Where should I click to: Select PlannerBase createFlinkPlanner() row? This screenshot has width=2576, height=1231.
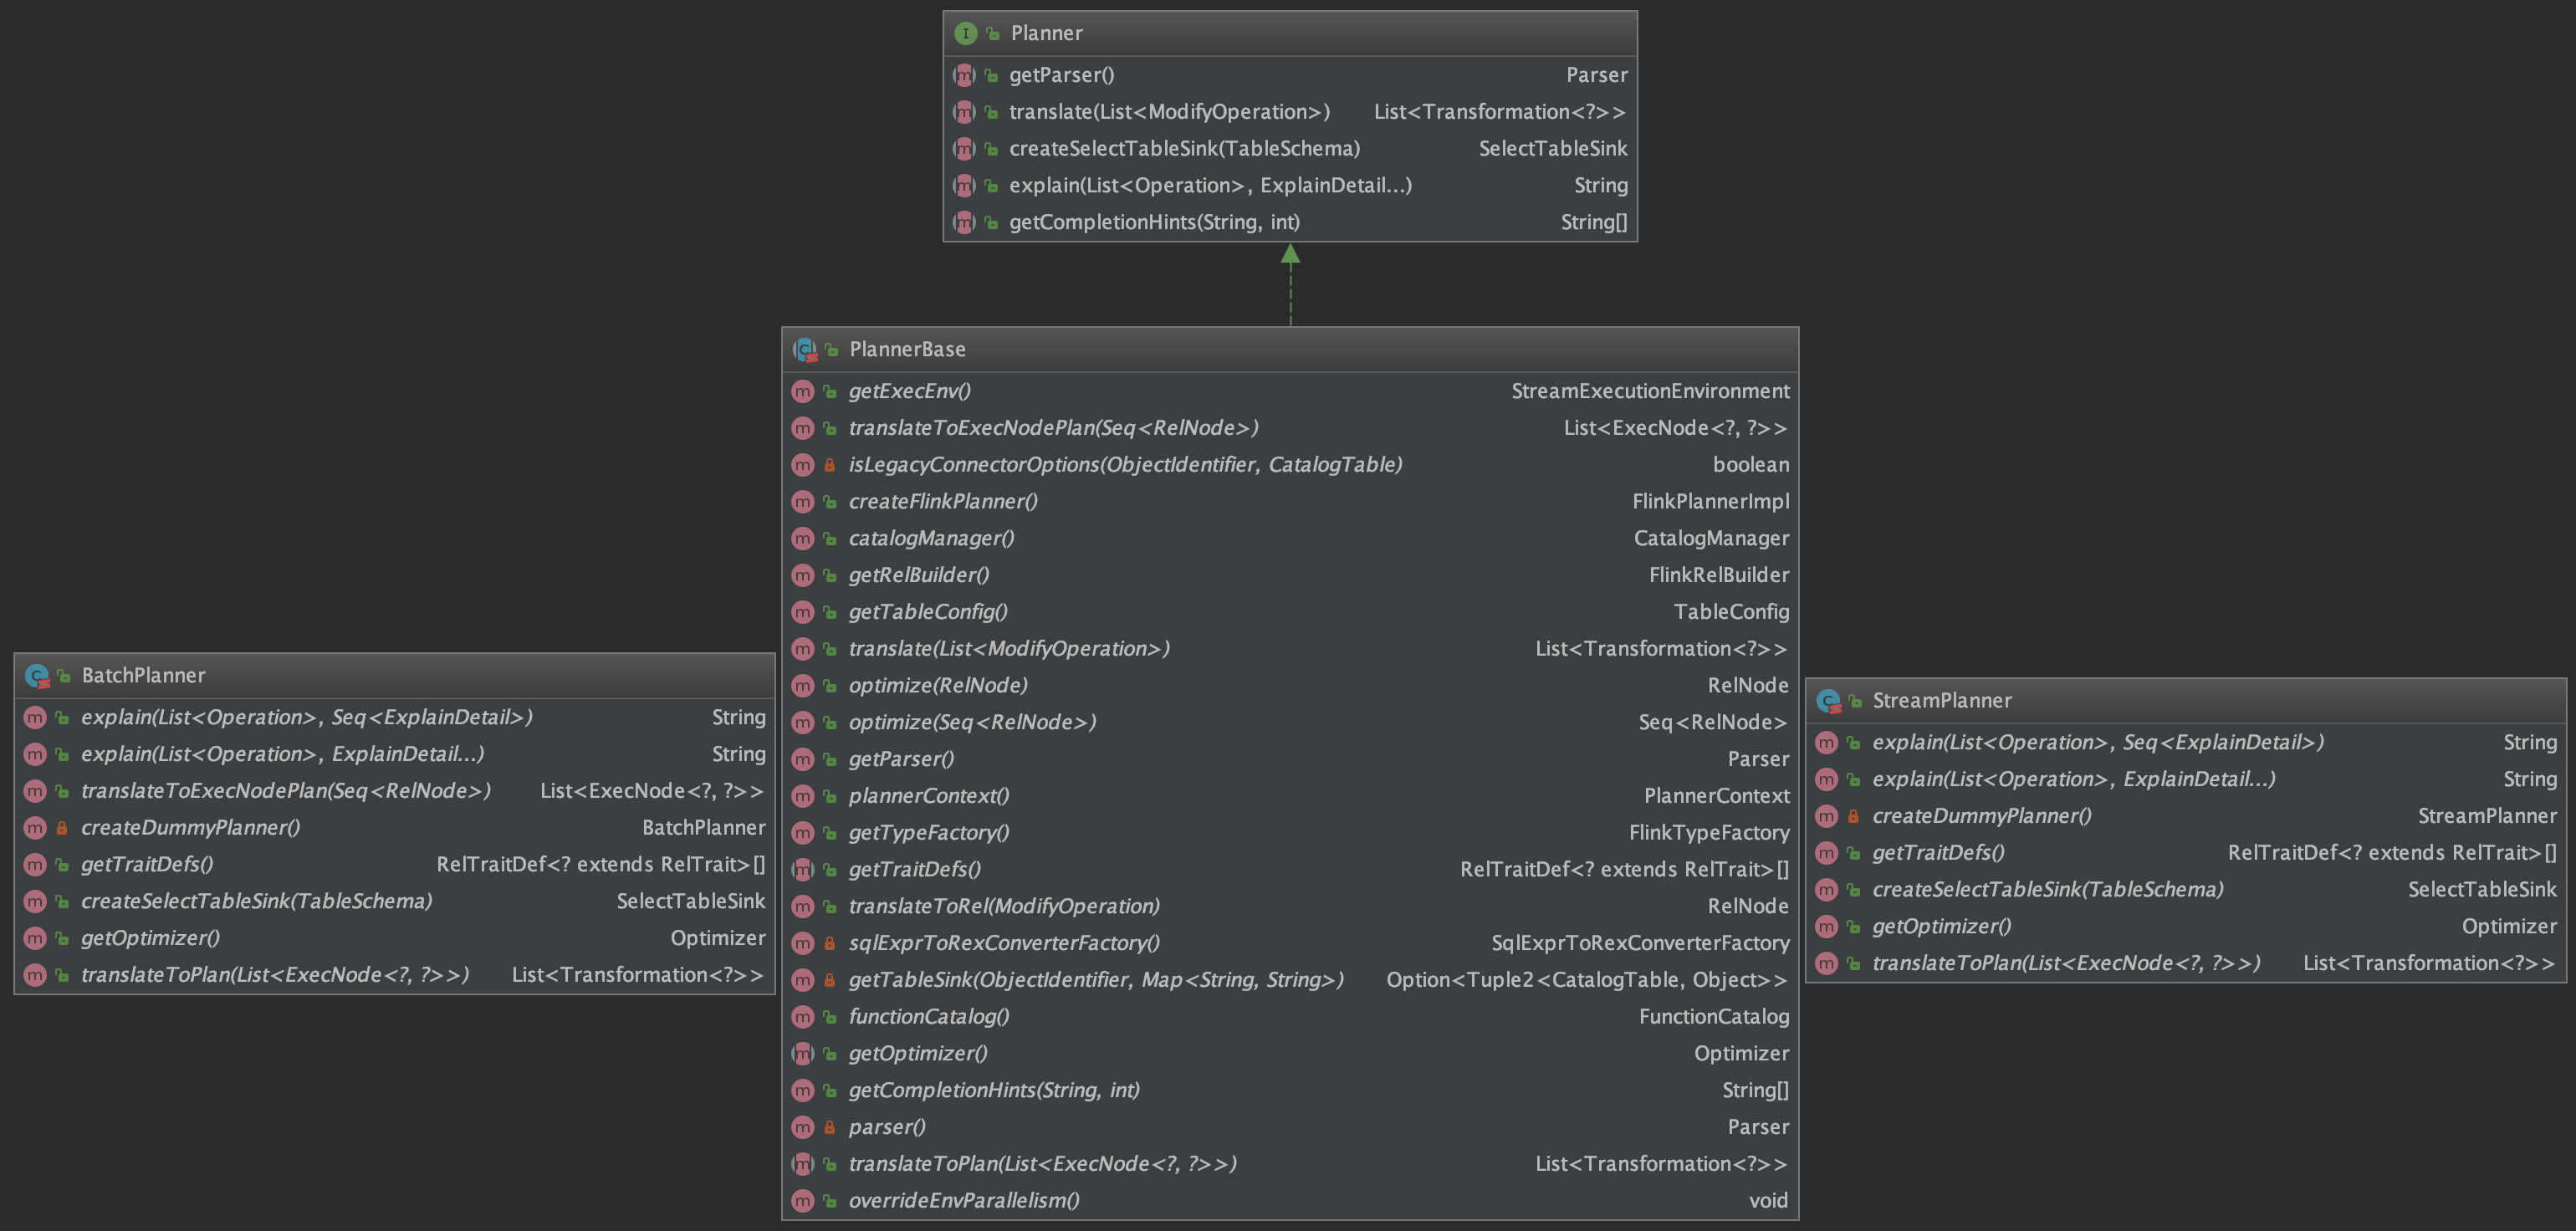(1290, 501)
